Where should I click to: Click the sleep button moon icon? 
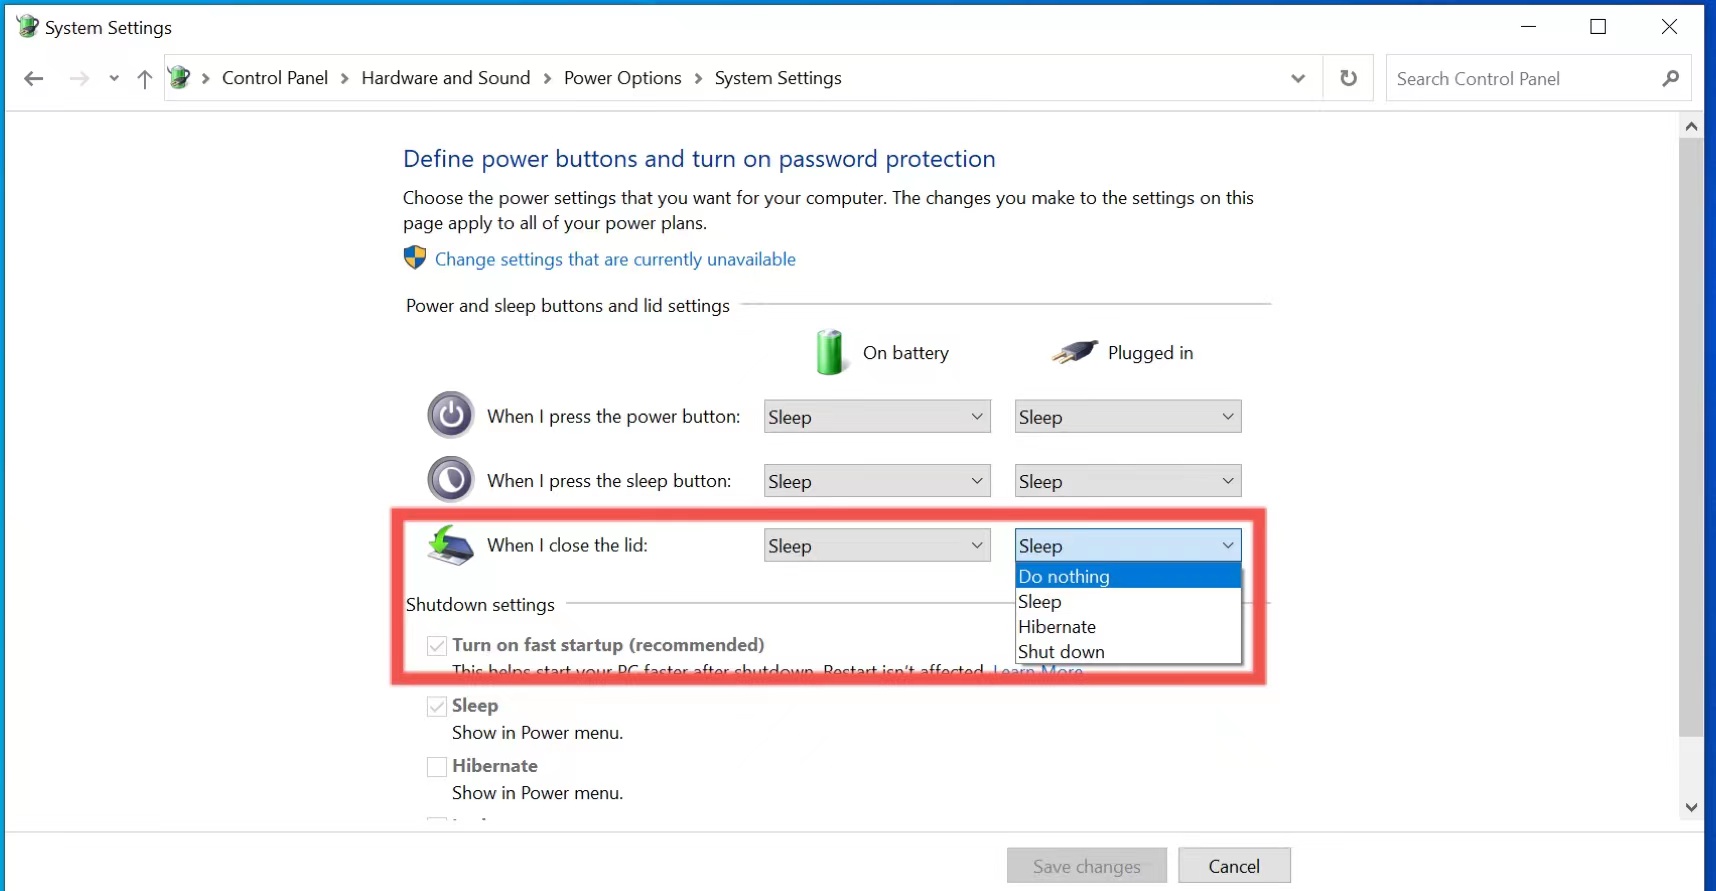point(450,480)
